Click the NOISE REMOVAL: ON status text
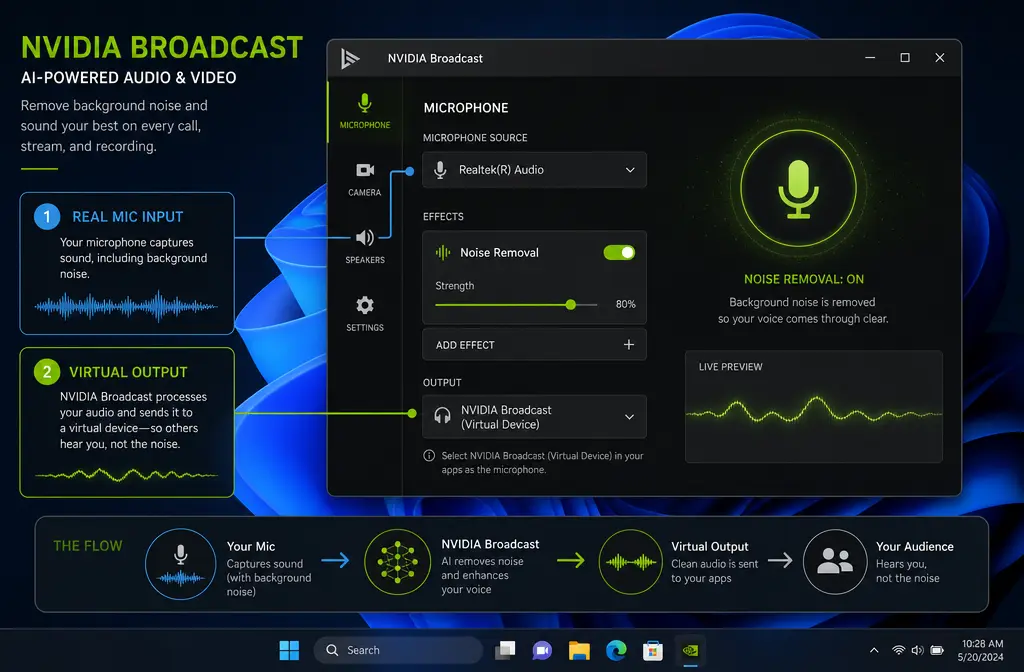Image resolution: width=1024 pixels, height=672 pixels. tap(804, 280)
